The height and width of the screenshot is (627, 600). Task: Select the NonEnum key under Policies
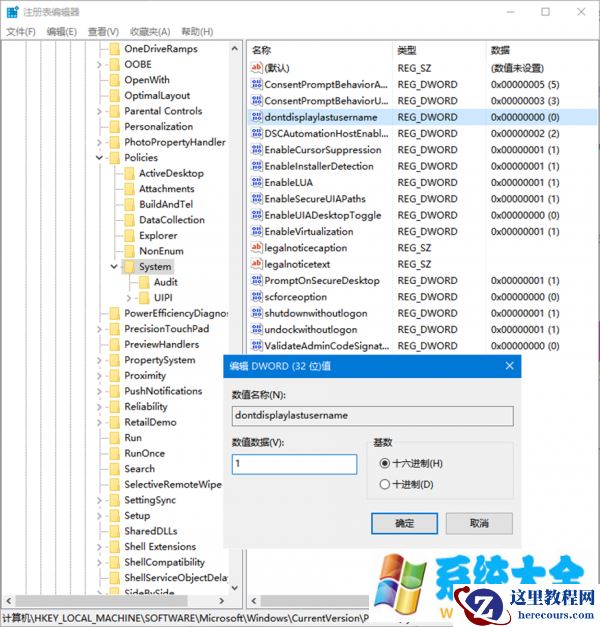161,251
